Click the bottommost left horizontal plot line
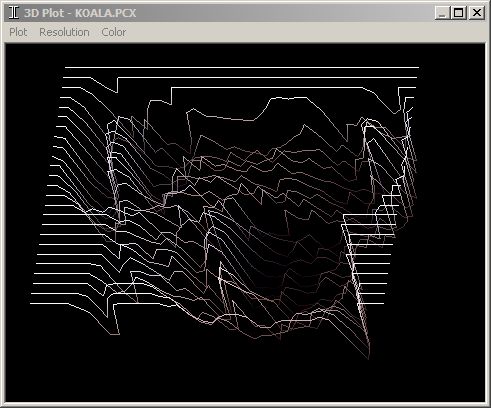 click(x=50, y=303)
